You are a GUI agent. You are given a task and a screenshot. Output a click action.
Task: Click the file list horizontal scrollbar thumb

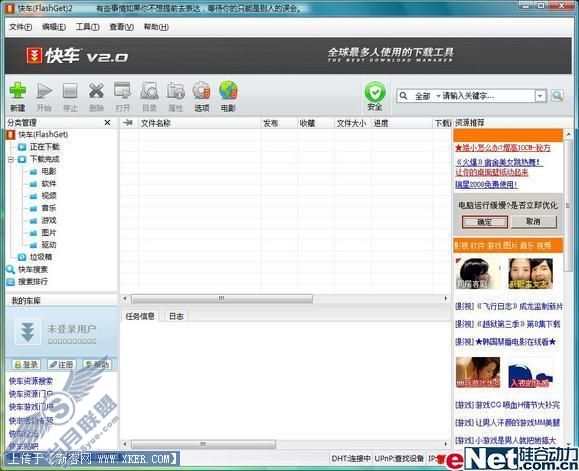tap(222, 298)
